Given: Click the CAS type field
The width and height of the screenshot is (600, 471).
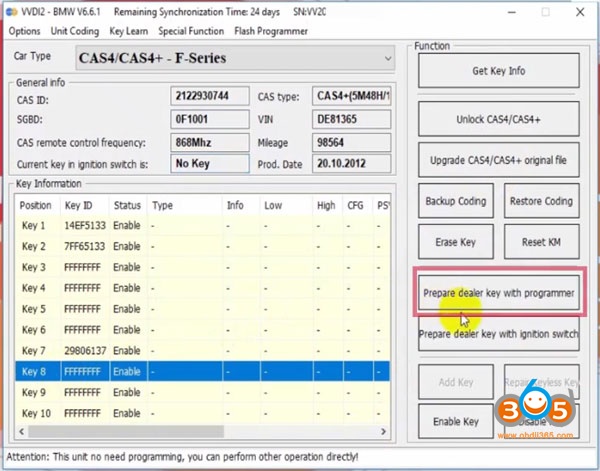Looking at the screenshot, I should (x=352, y=96).
